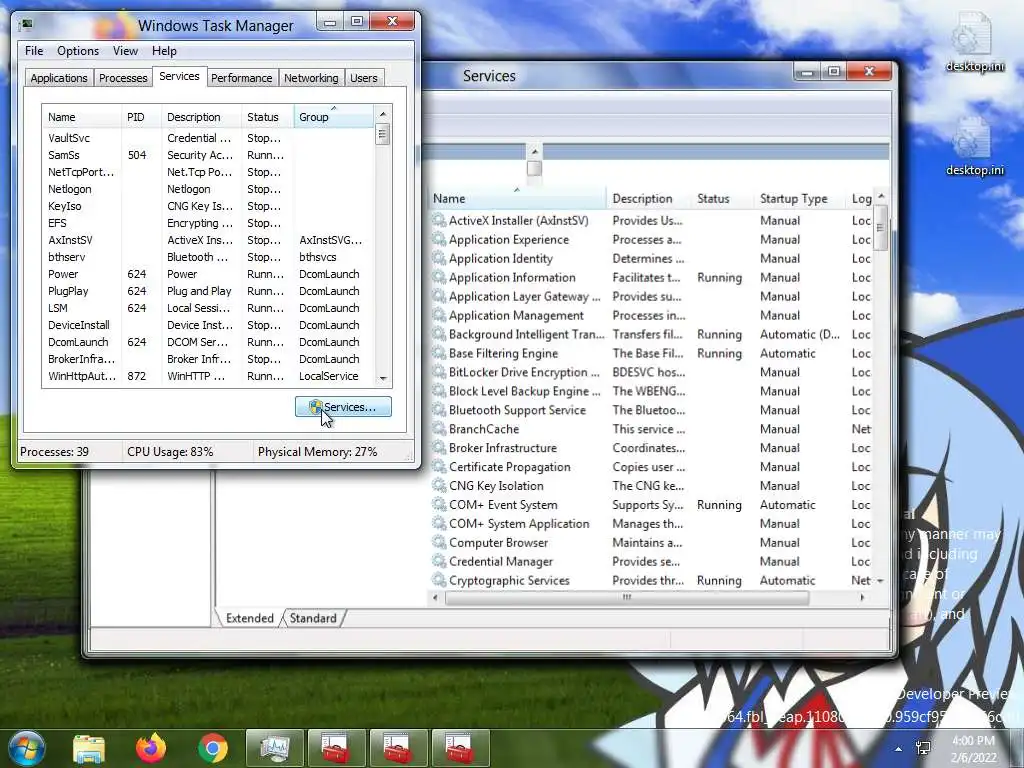Click gear icon of Base Filtering Engine

tap(439, 353)
